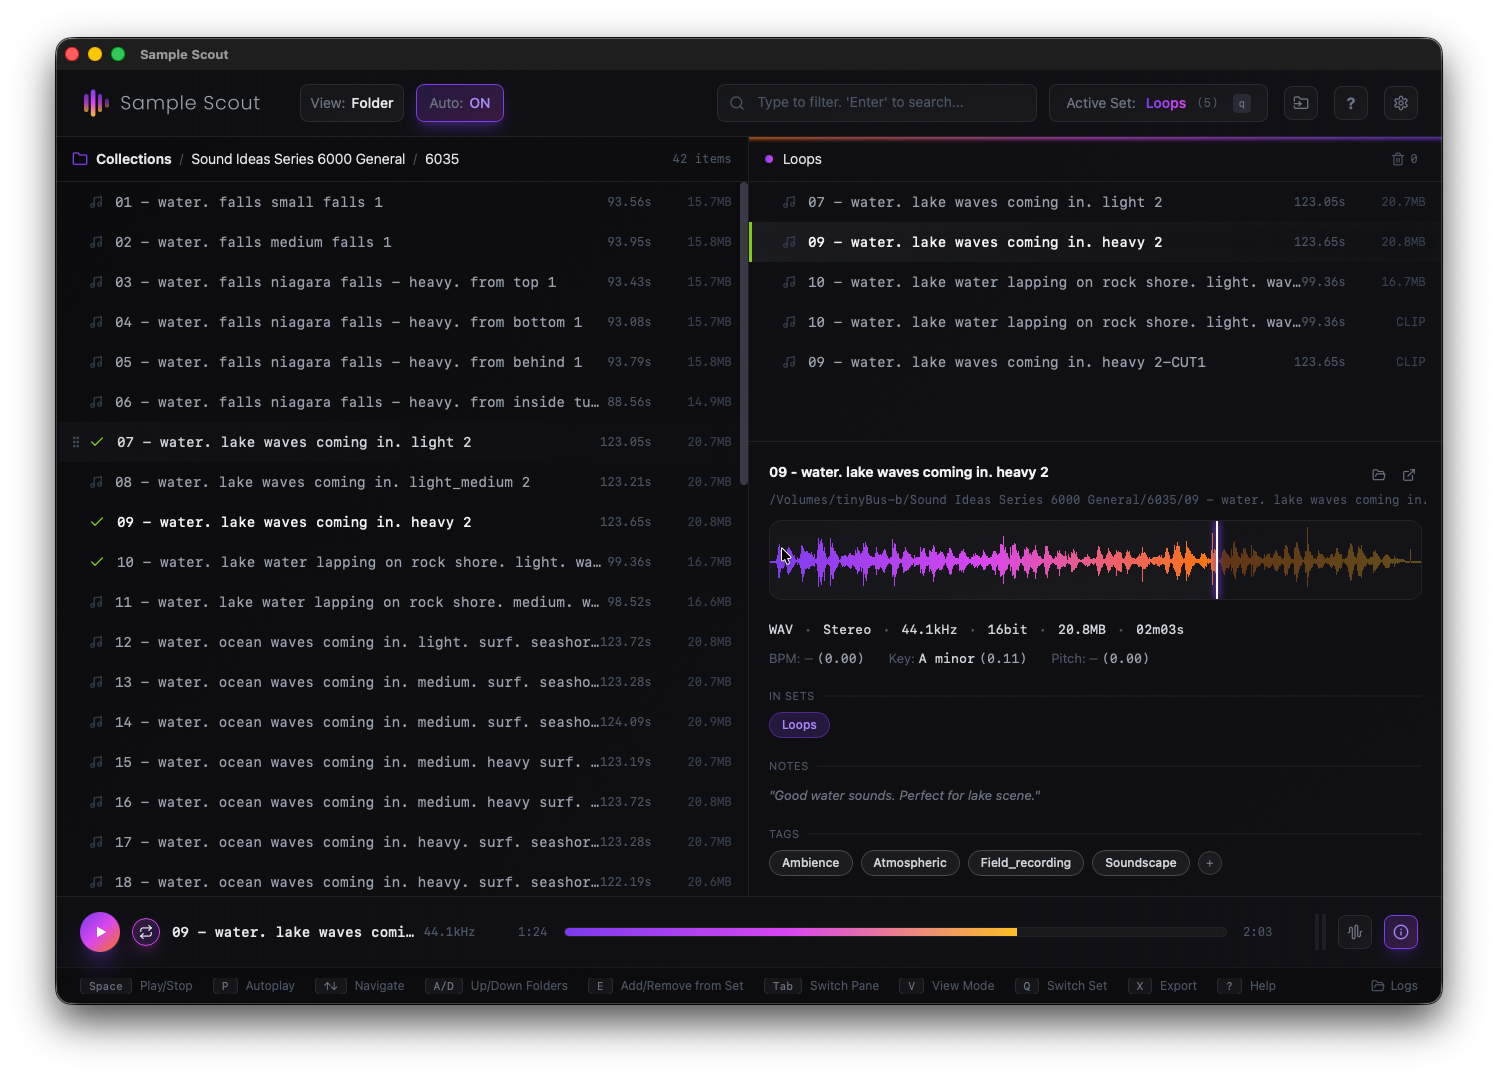Switch the View: Folder mode
This screenshot has width=1498, height=1078.
click(x=352, y=103)
